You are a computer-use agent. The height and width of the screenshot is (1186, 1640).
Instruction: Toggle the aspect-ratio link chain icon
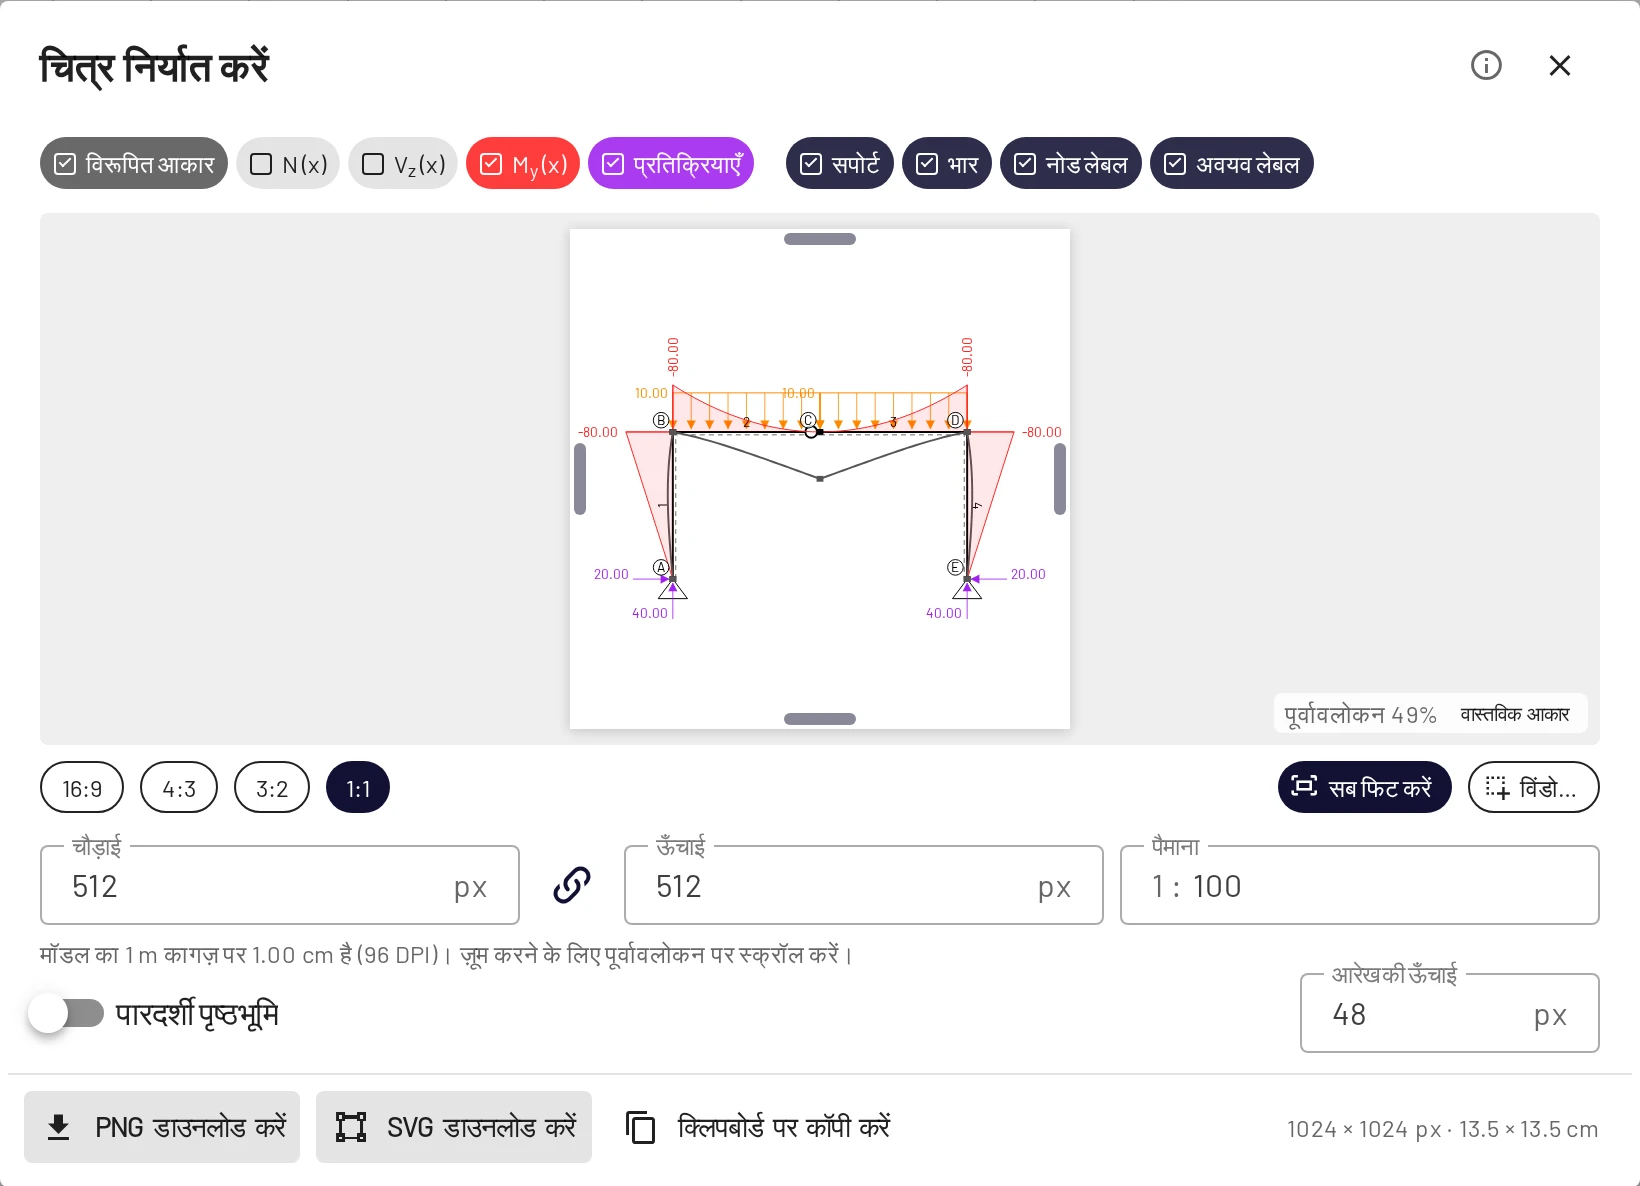click(x=572, y=885)
